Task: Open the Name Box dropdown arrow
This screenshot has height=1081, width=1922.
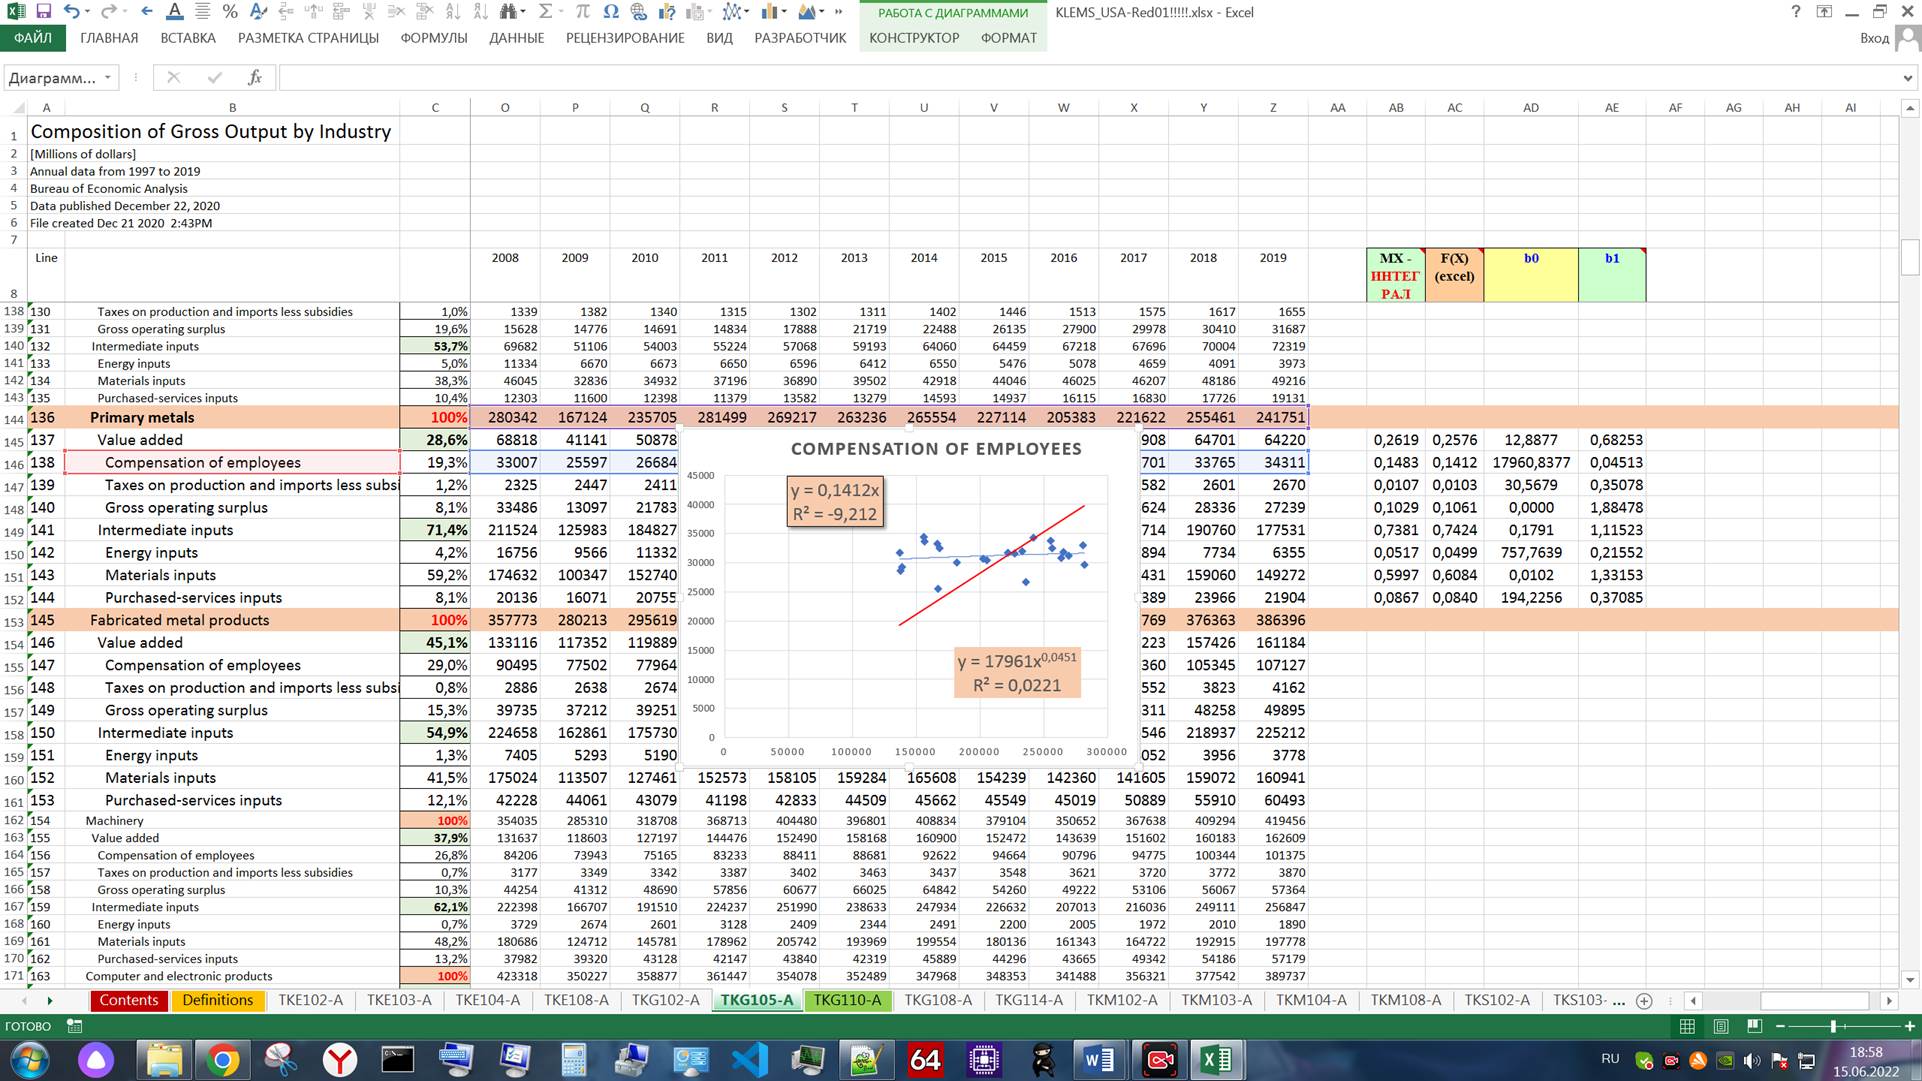Action: click(x=108, y=77)
